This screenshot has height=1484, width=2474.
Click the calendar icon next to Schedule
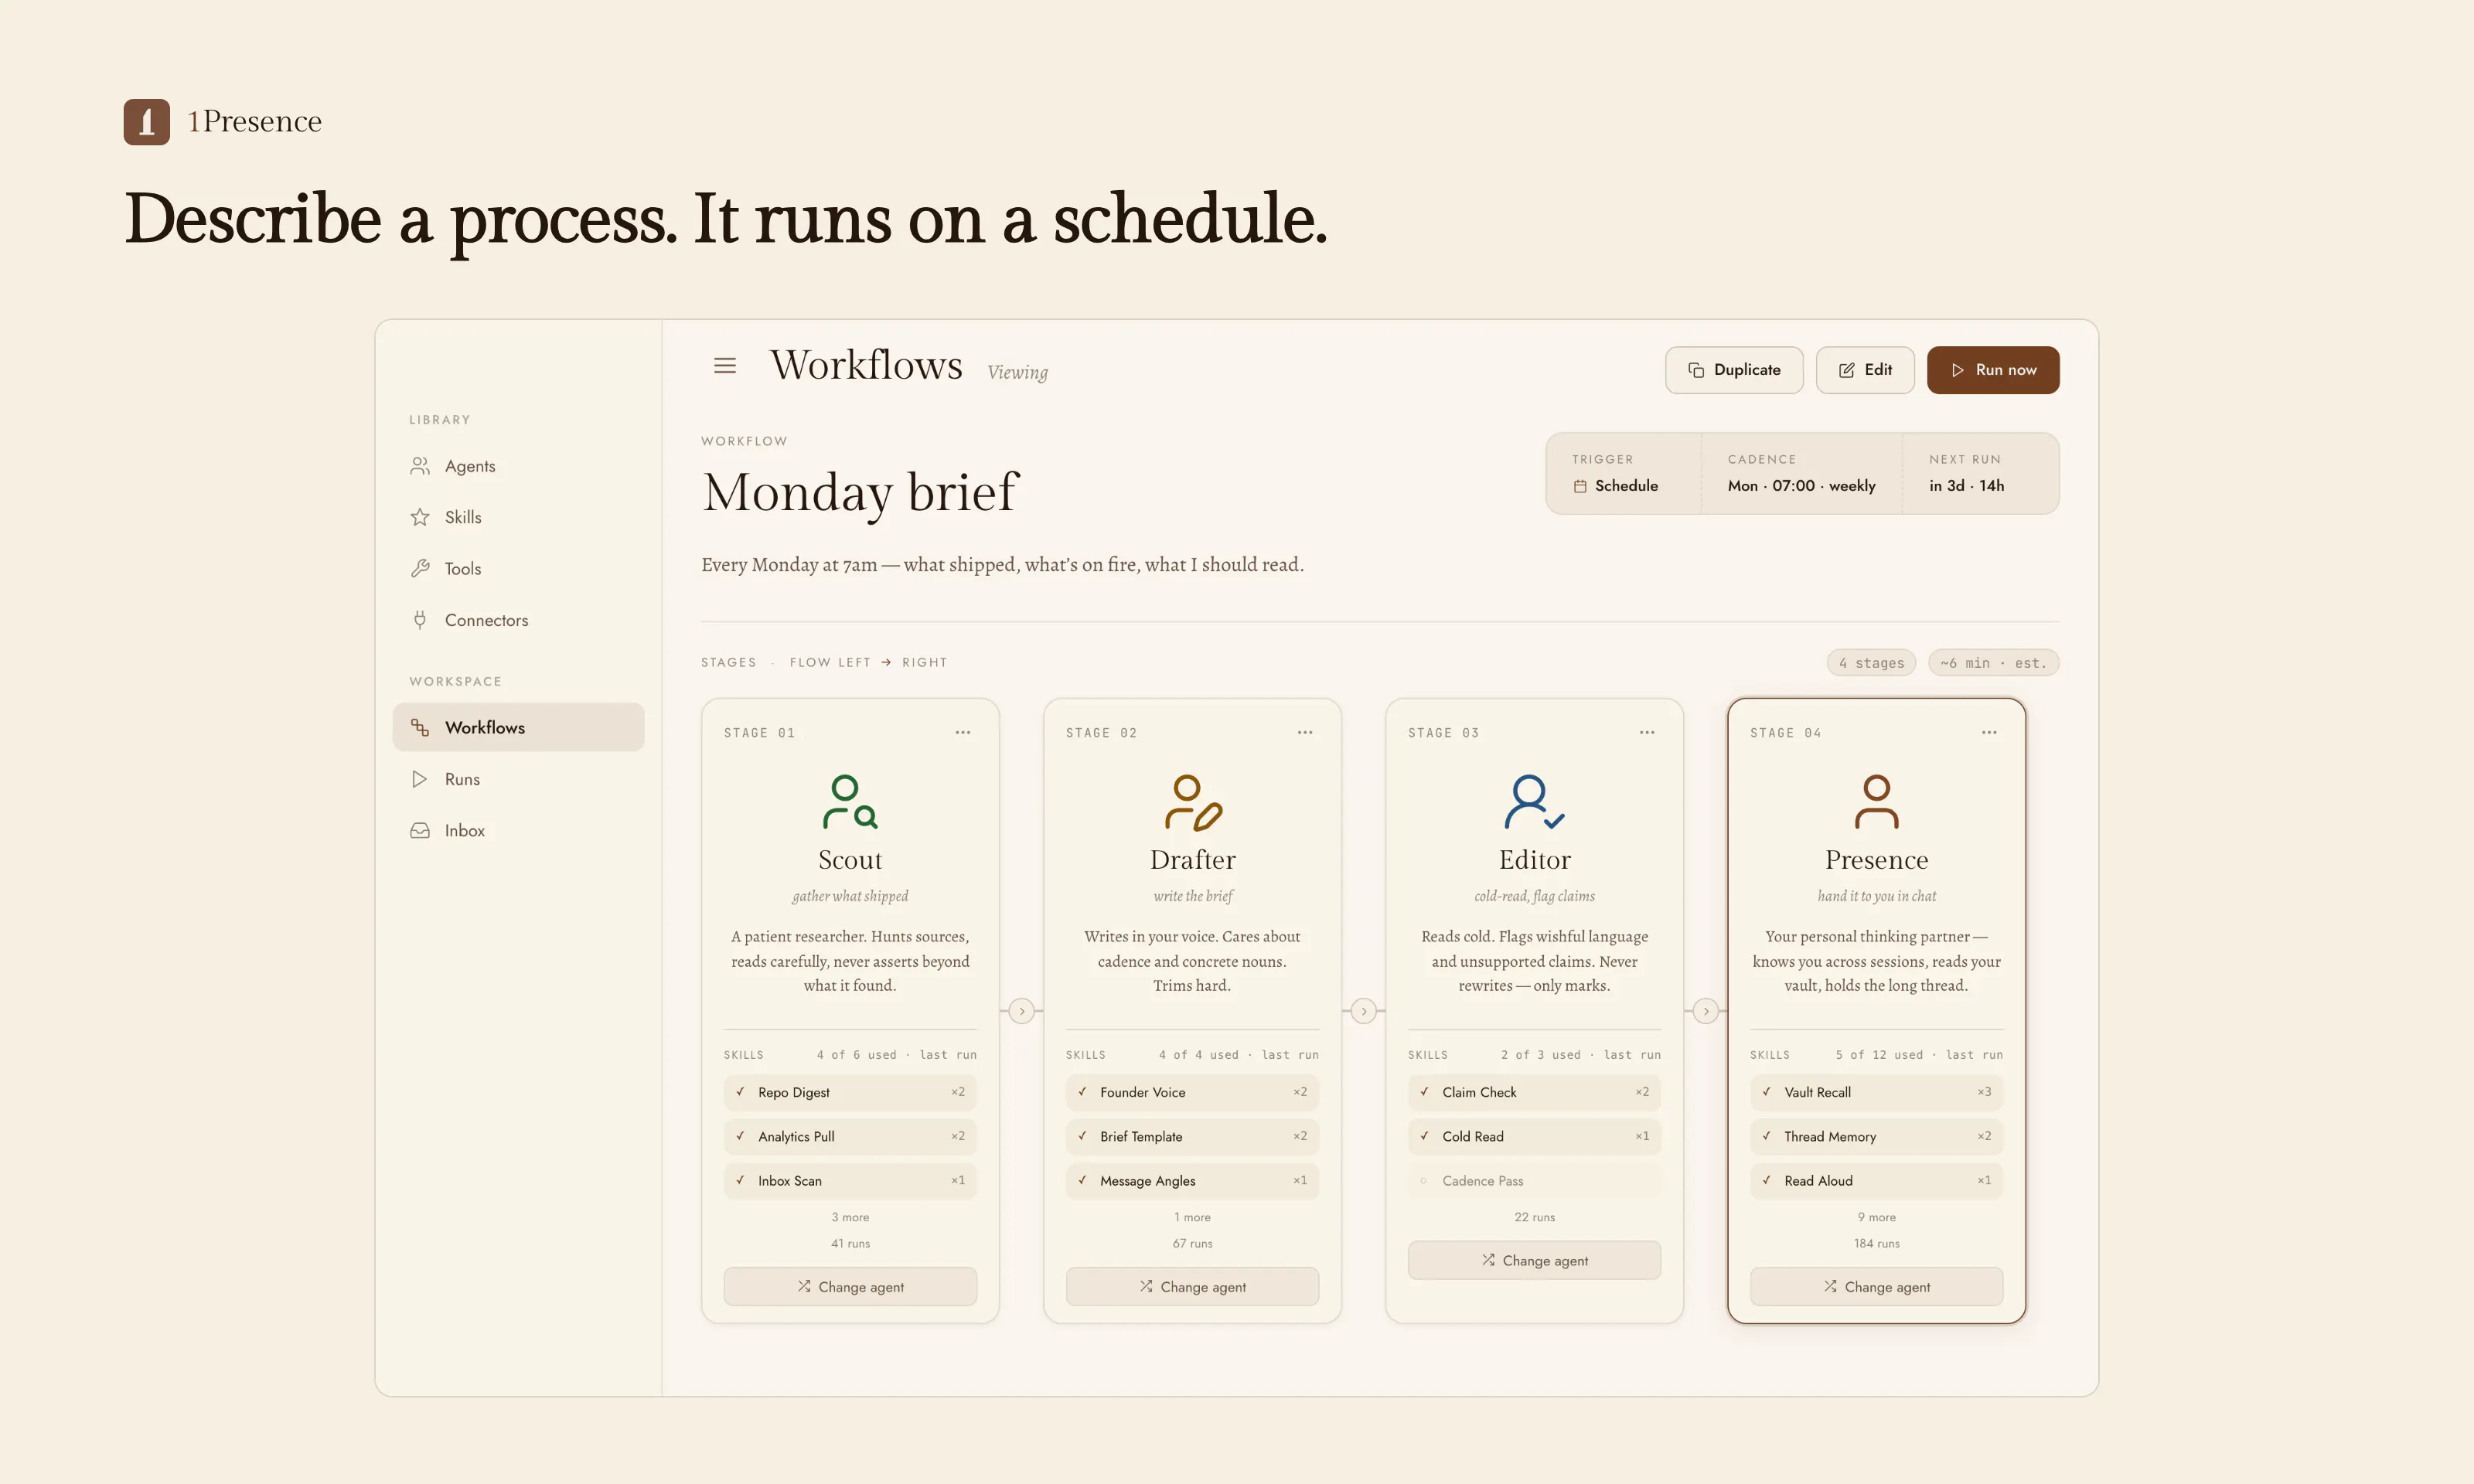(1580, 486)
